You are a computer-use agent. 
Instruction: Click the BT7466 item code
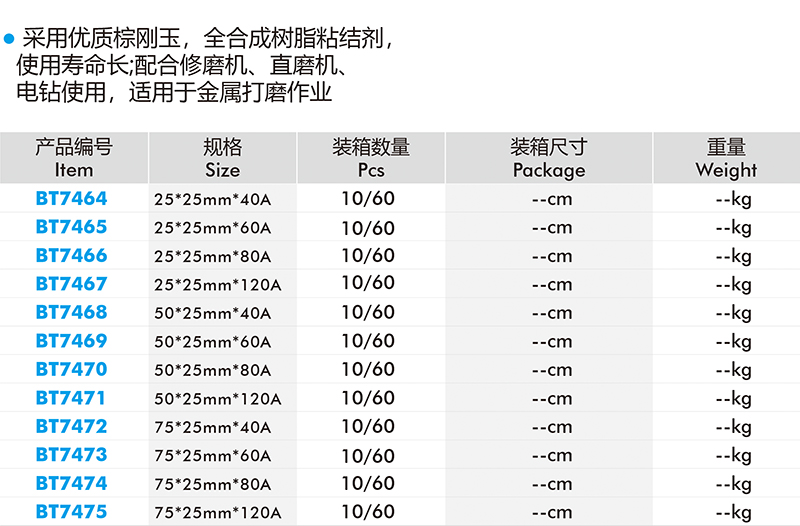click(71, 255)
